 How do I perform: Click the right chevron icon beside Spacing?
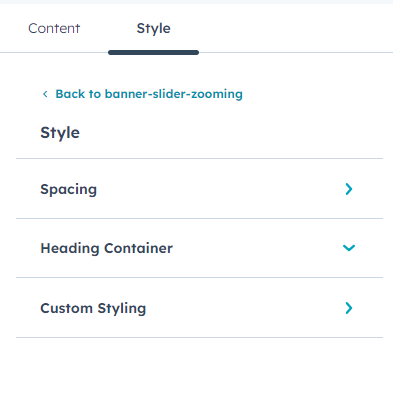[x=349, y=189]
